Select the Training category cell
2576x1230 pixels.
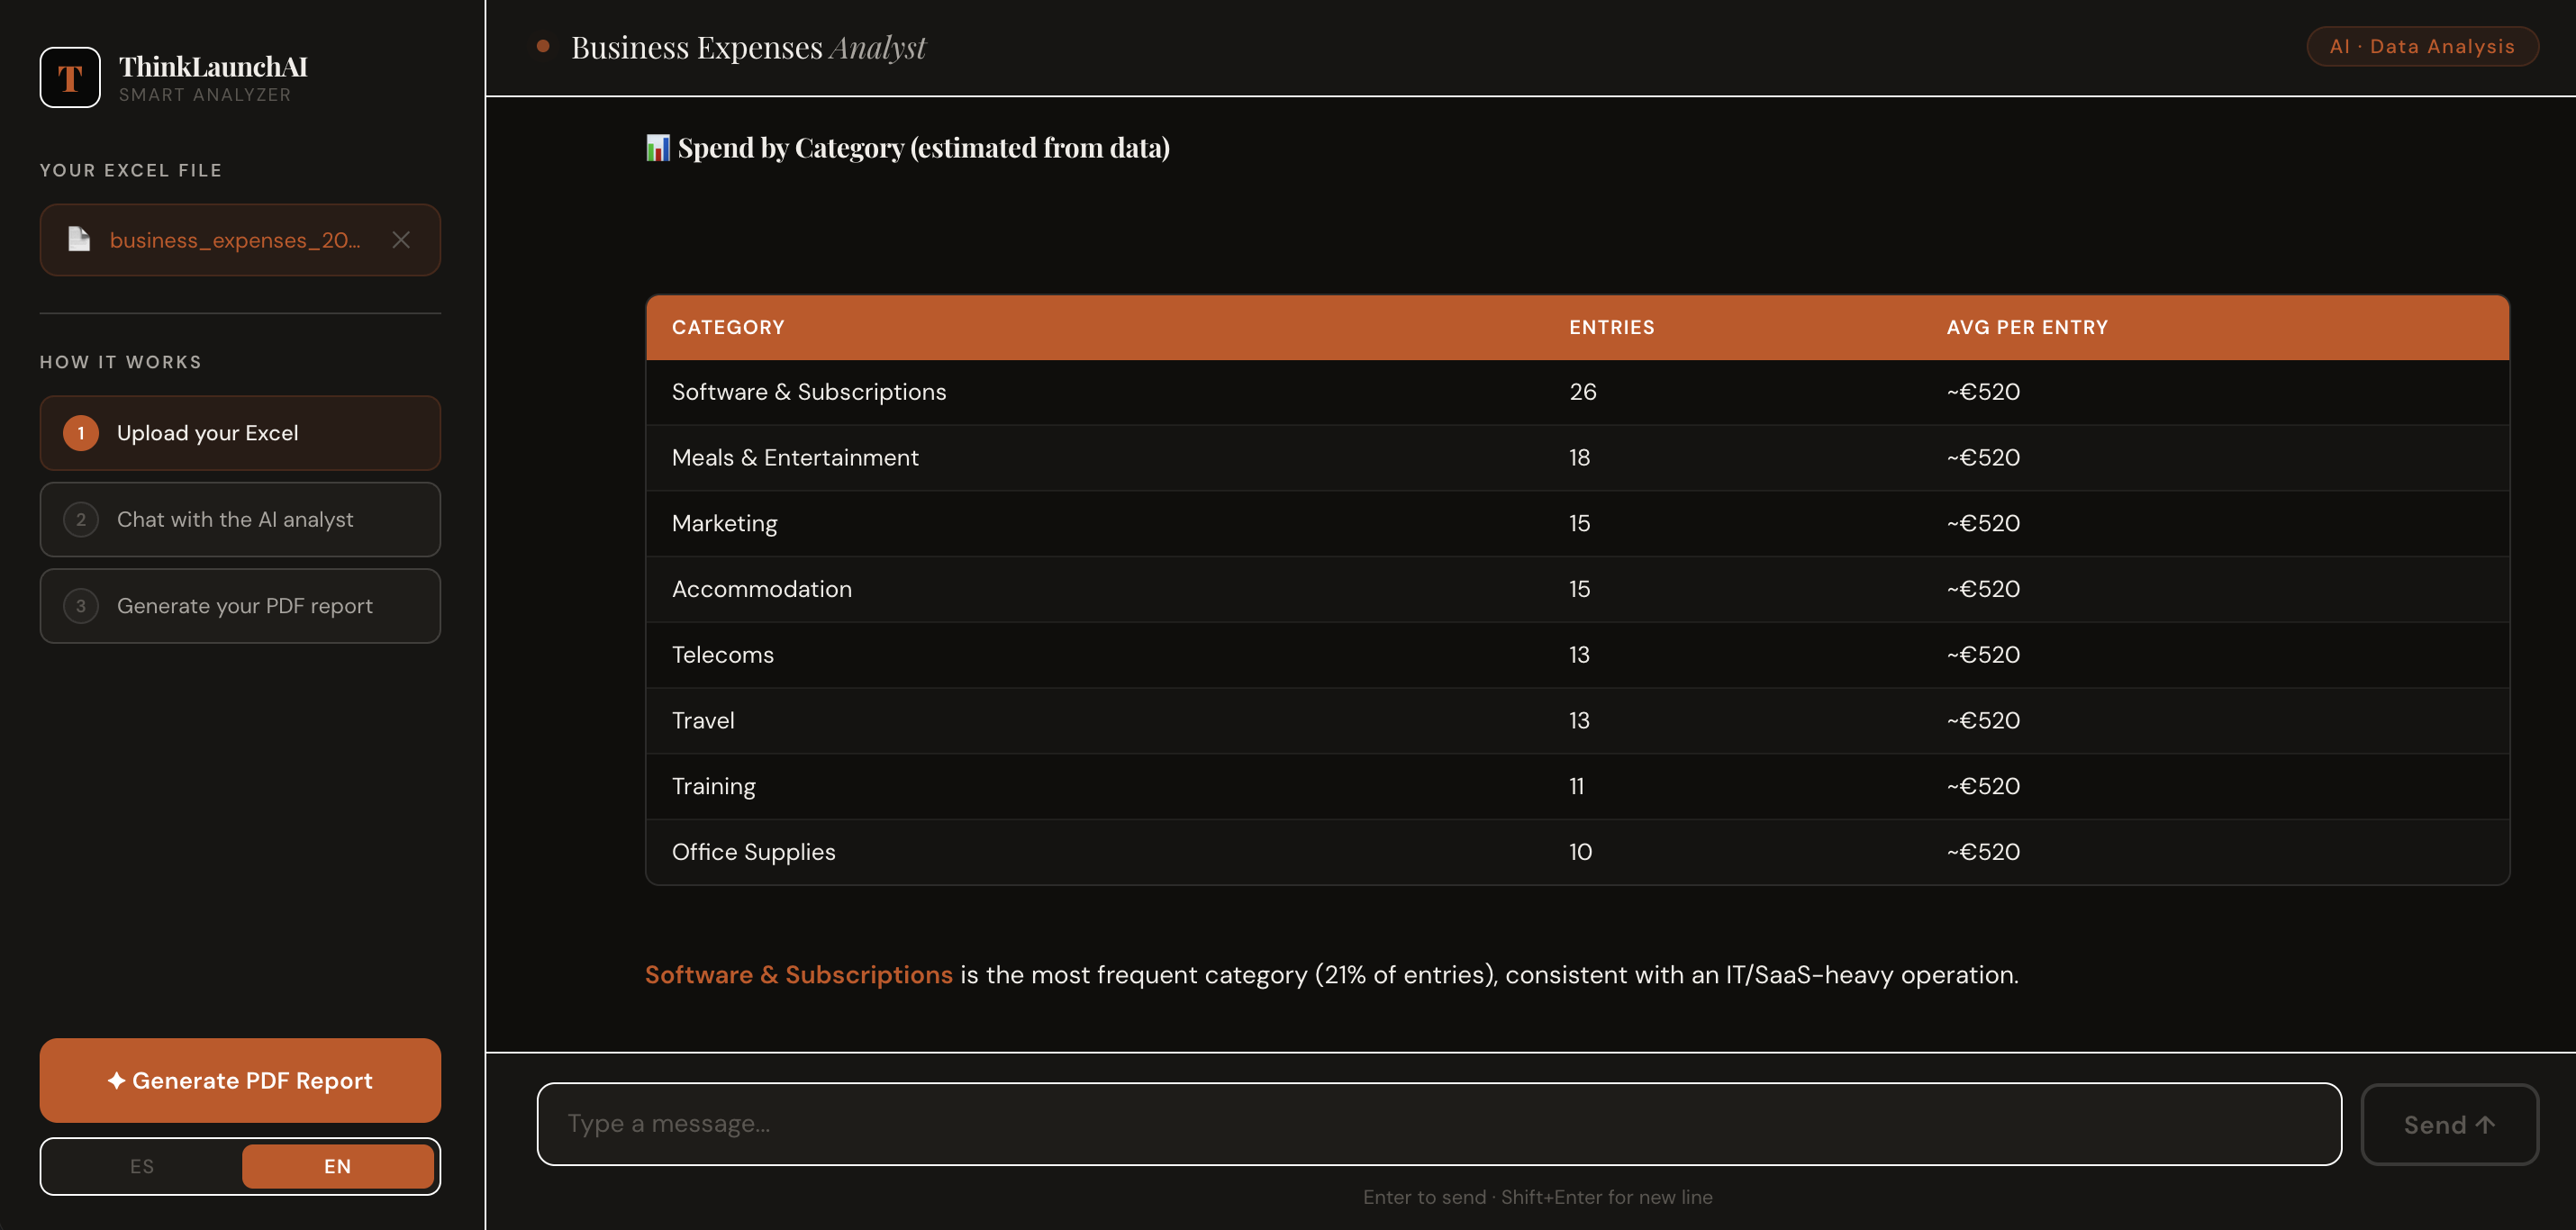(x=713, y=787)
